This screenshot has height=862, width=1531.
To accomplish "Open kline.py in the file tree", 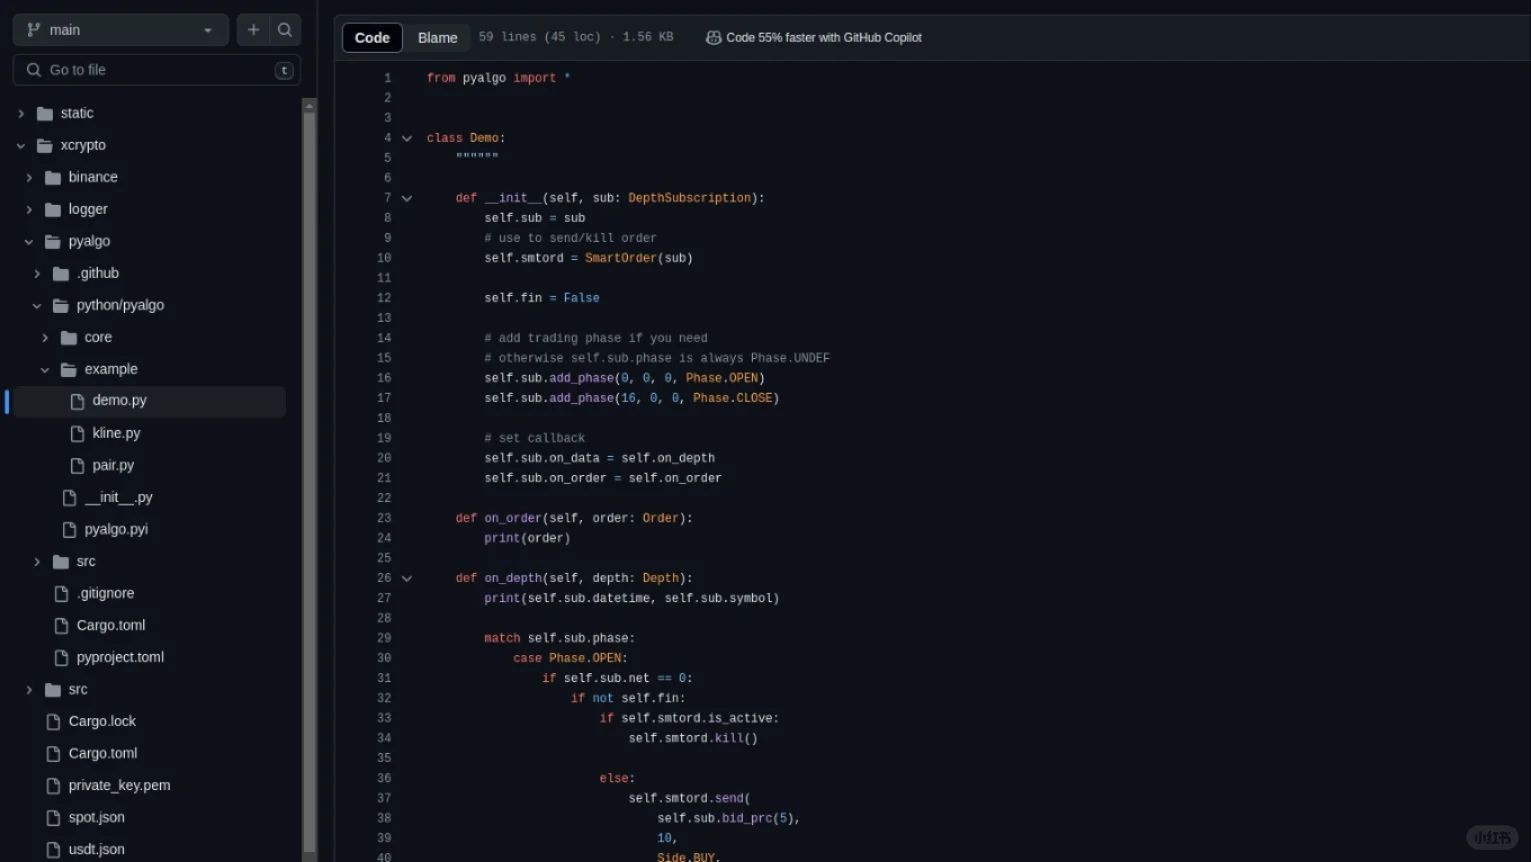I will coord(116,433).
